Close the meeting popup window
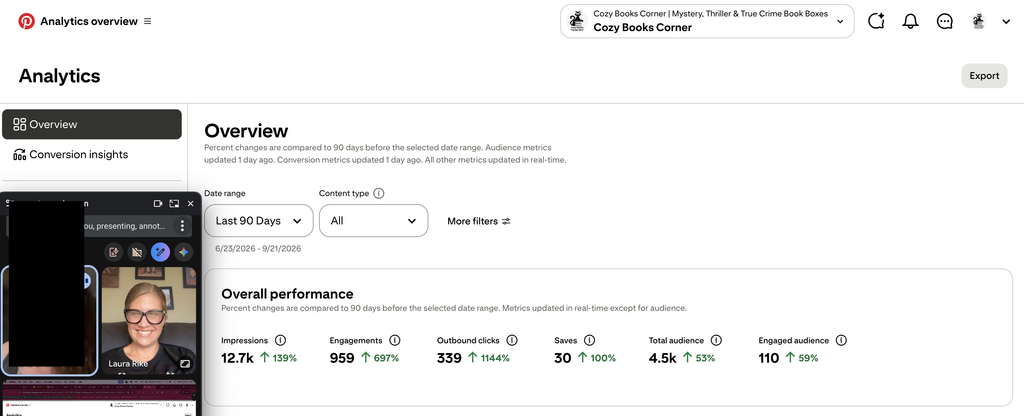The width and height of the screenshot is (1024, 416). click(x=191, y=204)
